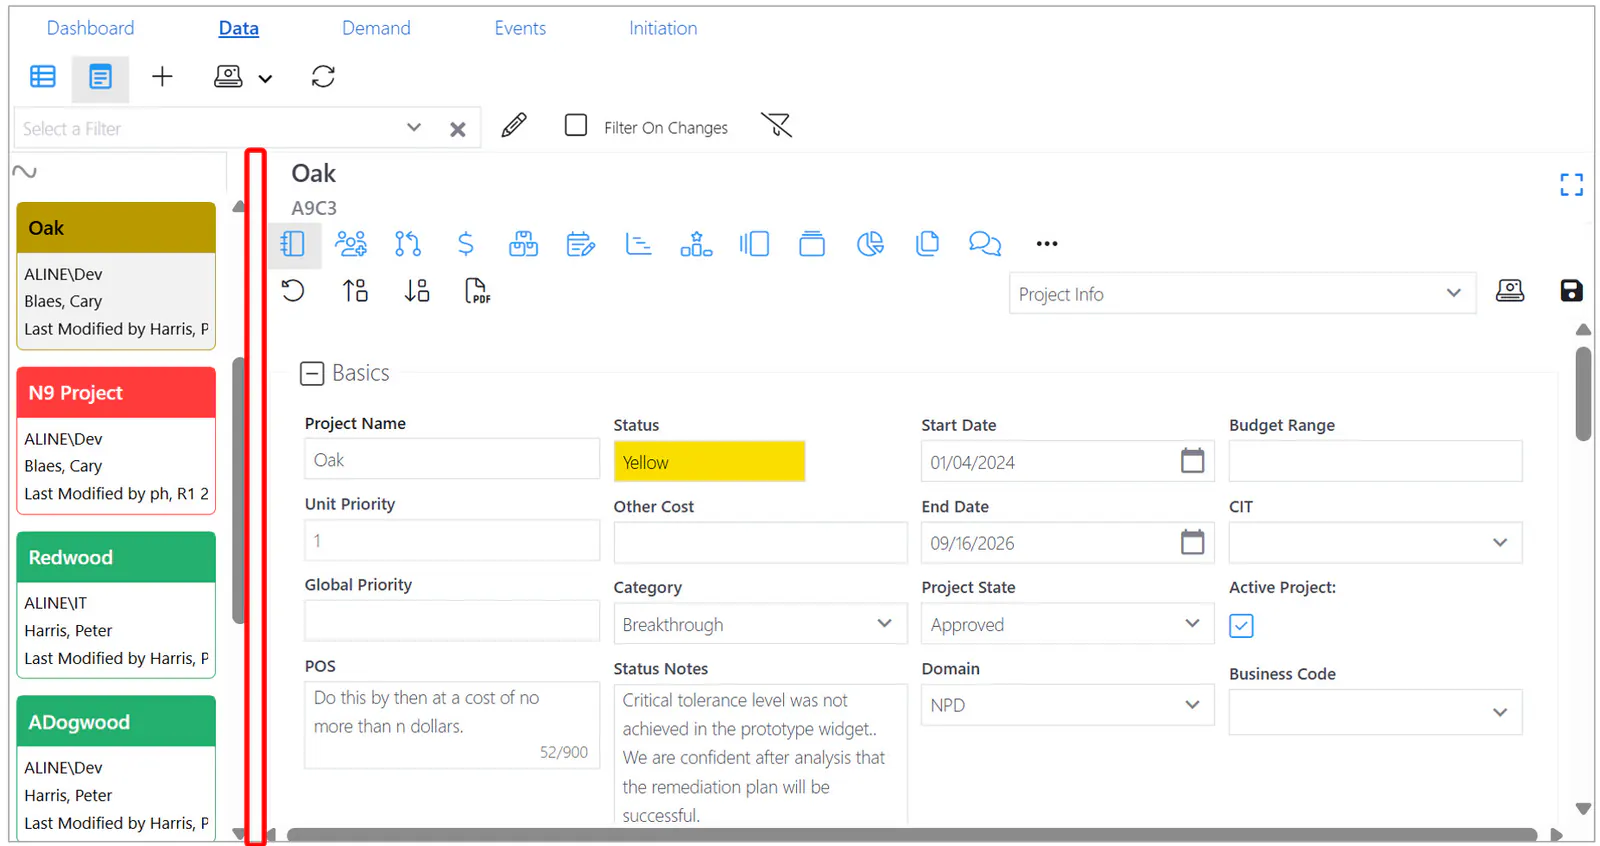Open the documents copy icon

(927, 244)
